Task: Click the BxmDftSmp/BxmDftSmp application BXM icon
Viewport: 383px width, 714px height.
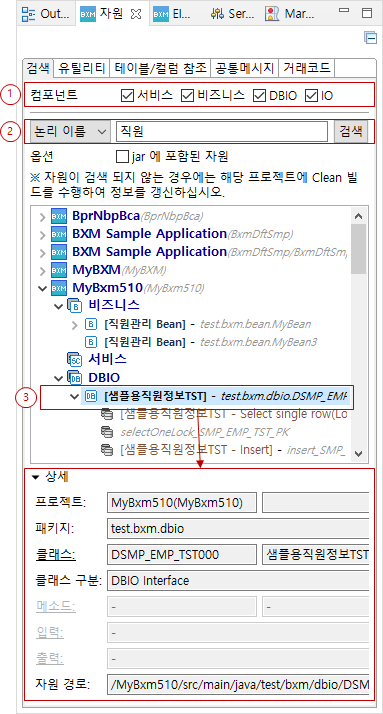Action: click(x=59, y=253)
